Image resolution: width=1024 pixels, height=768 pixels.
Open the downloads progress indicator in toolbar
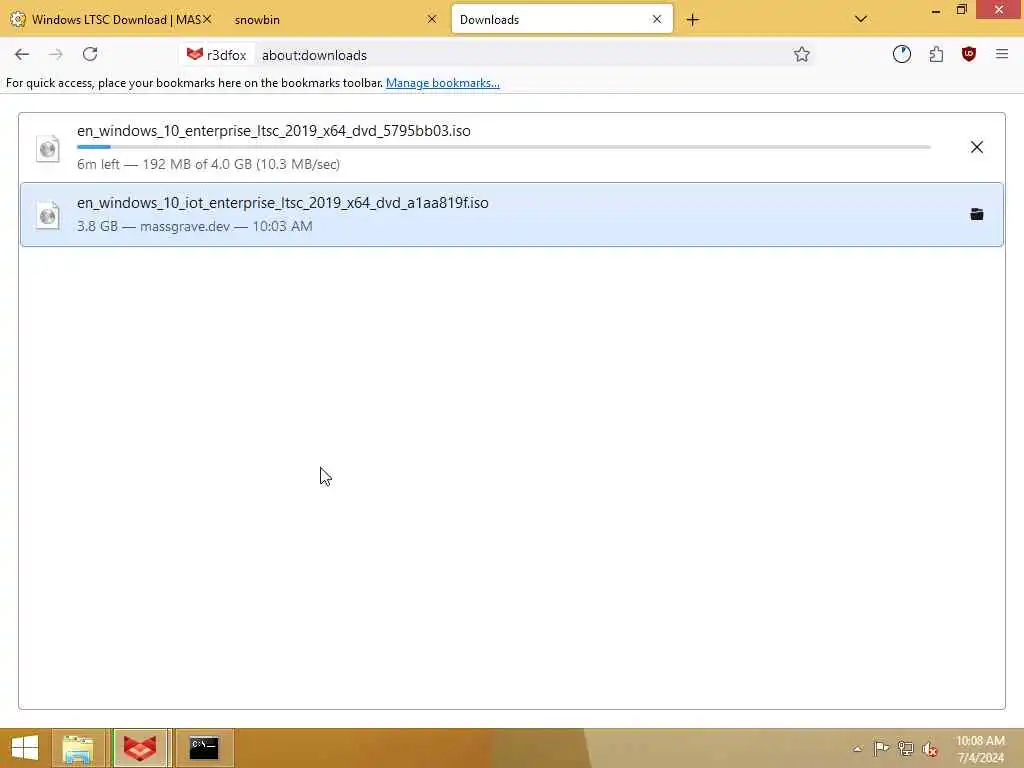coord(902,54)
